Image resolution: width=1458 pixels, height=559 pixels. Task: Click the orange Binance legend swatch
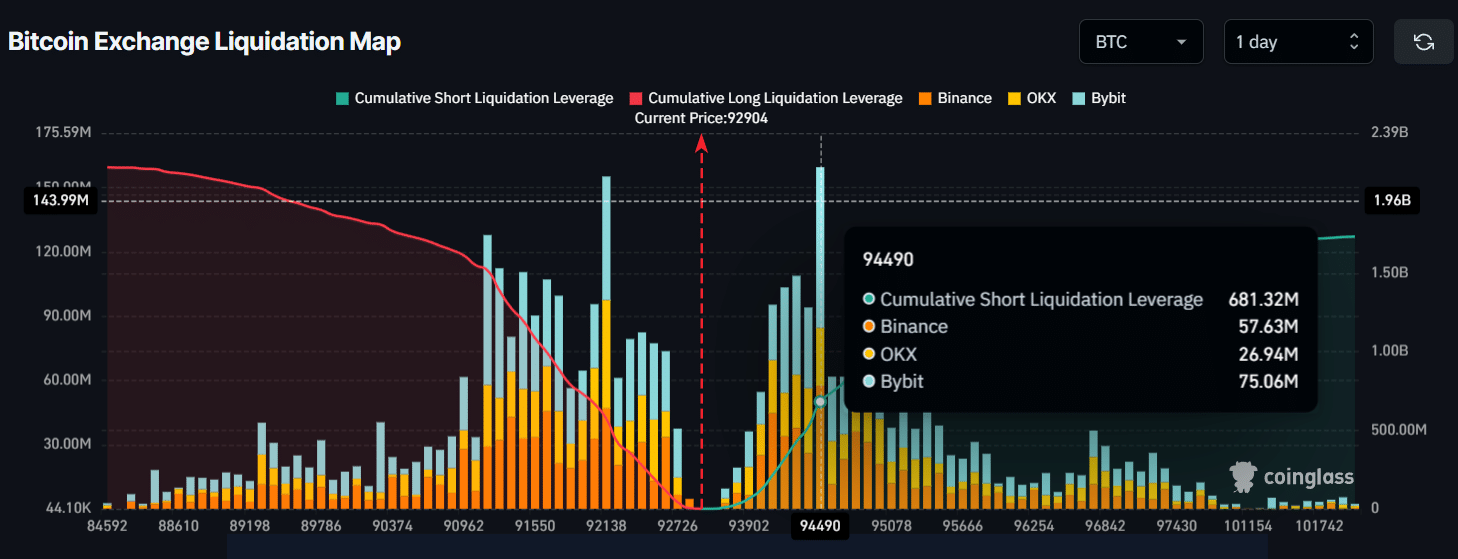(x=925, y=98)
